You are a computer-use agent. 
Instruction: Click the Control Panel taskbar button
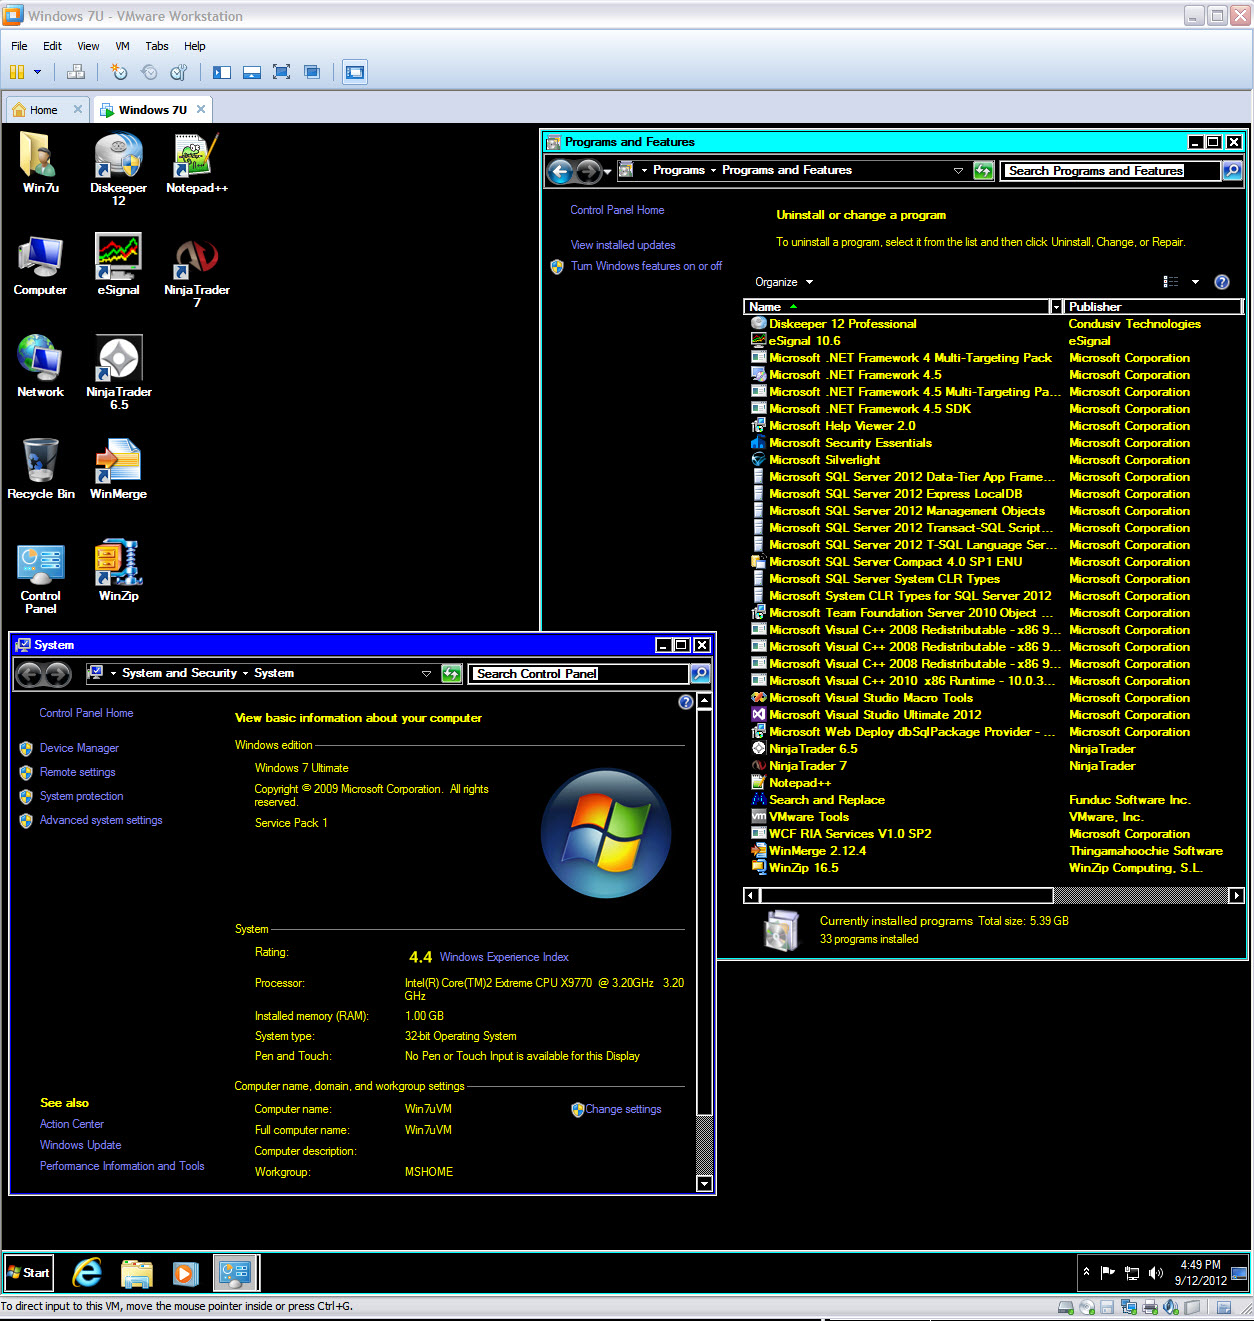point(236,1273)
